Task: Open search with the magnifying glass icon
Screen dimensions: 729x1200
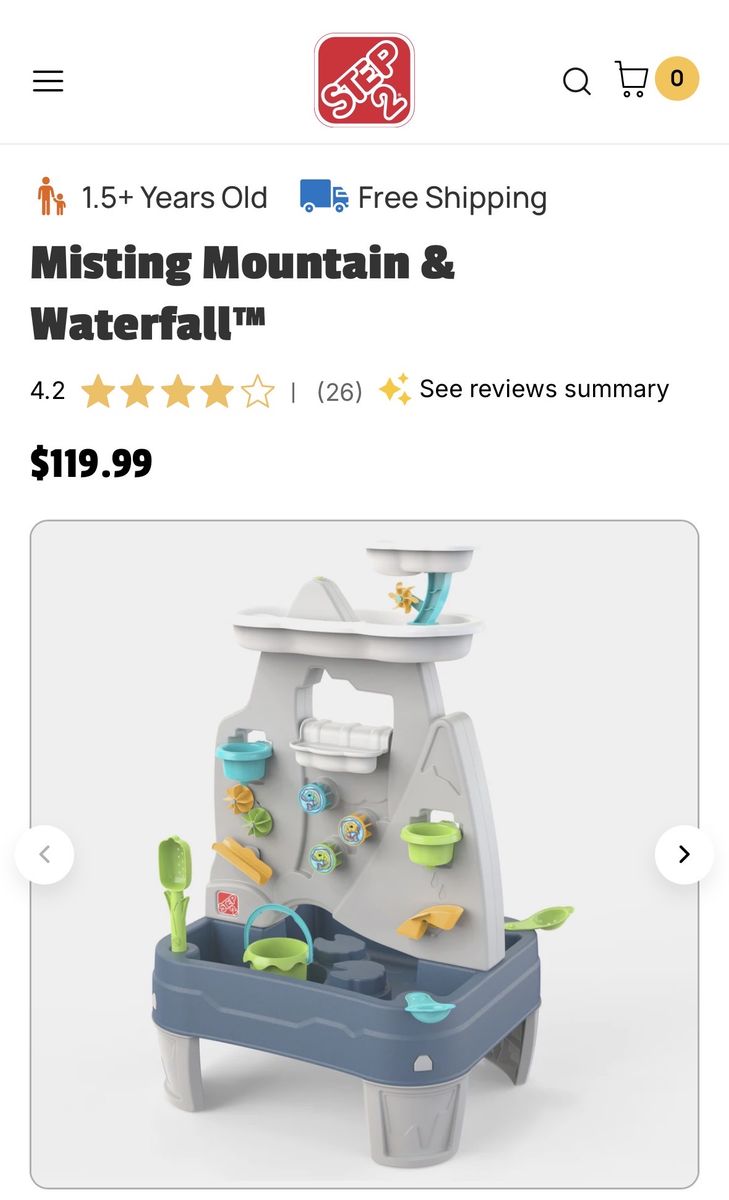Action: (x=577, y=81)
